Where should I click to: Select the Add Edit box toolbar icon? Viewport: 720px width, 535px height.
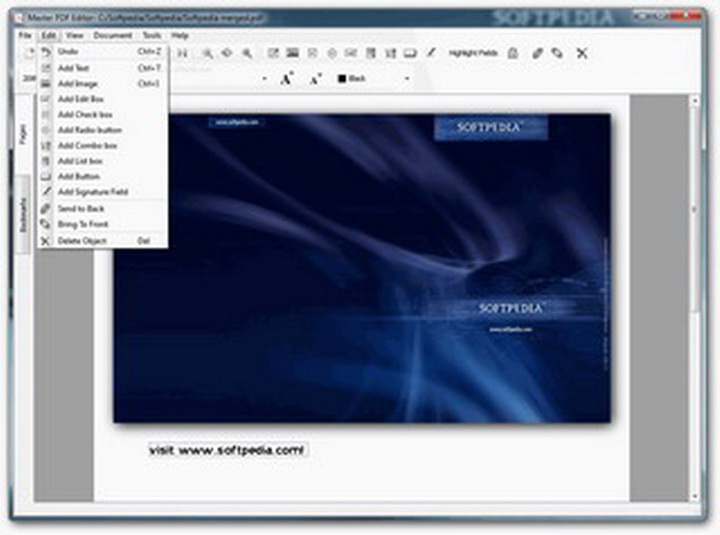pyautogui.click(x=351, y=53)
